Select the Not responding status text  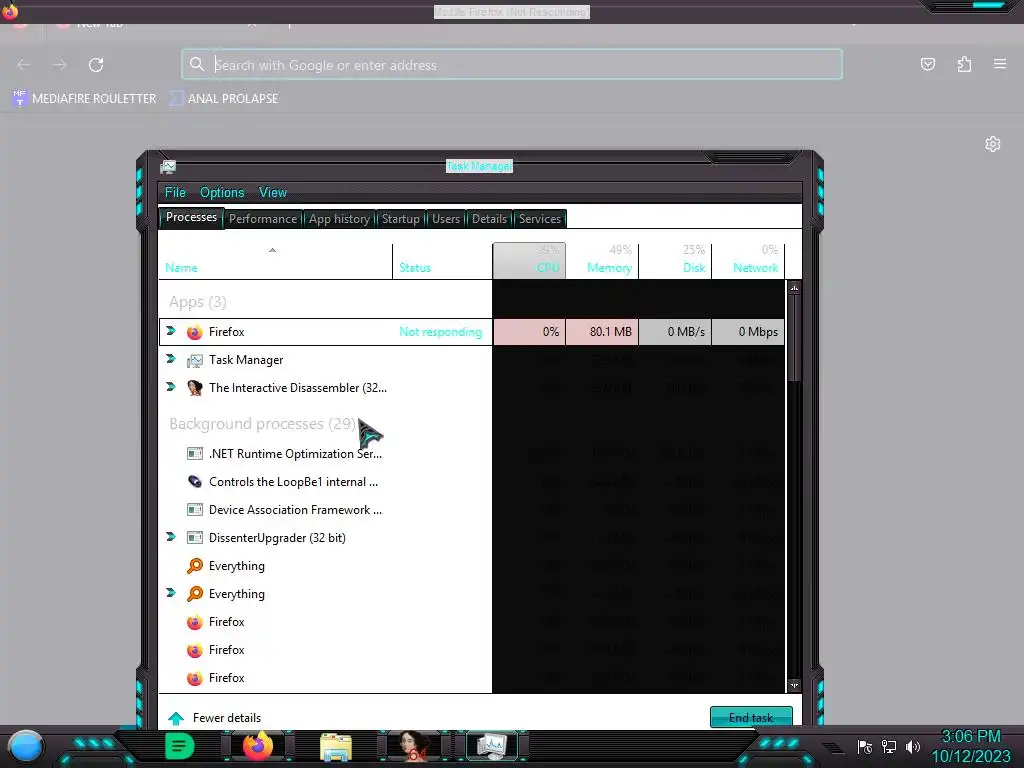coord(441,332)
